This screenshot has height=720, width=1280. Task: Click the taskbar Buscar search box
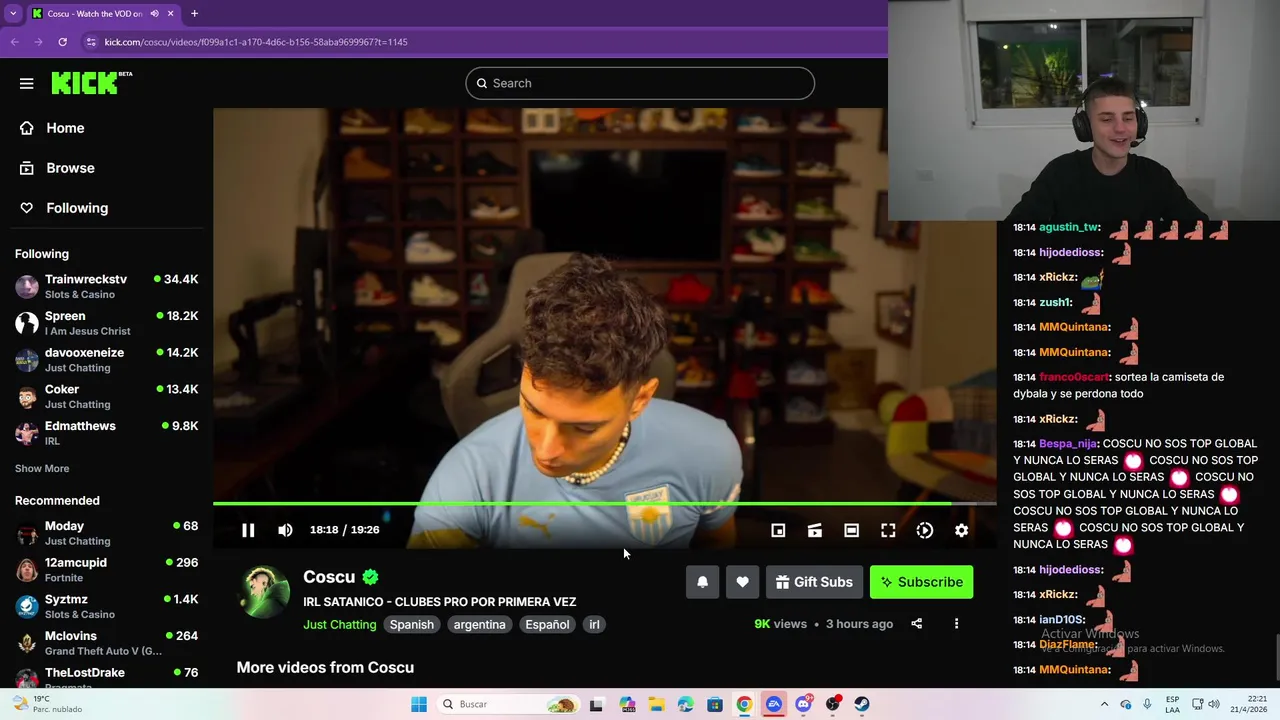coord(510,704)
